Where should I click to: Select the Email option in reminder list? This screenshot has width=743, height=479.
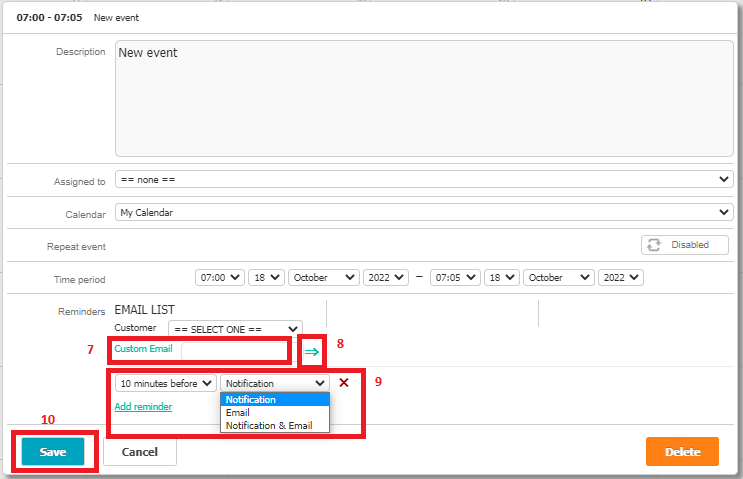coord(238,412)
